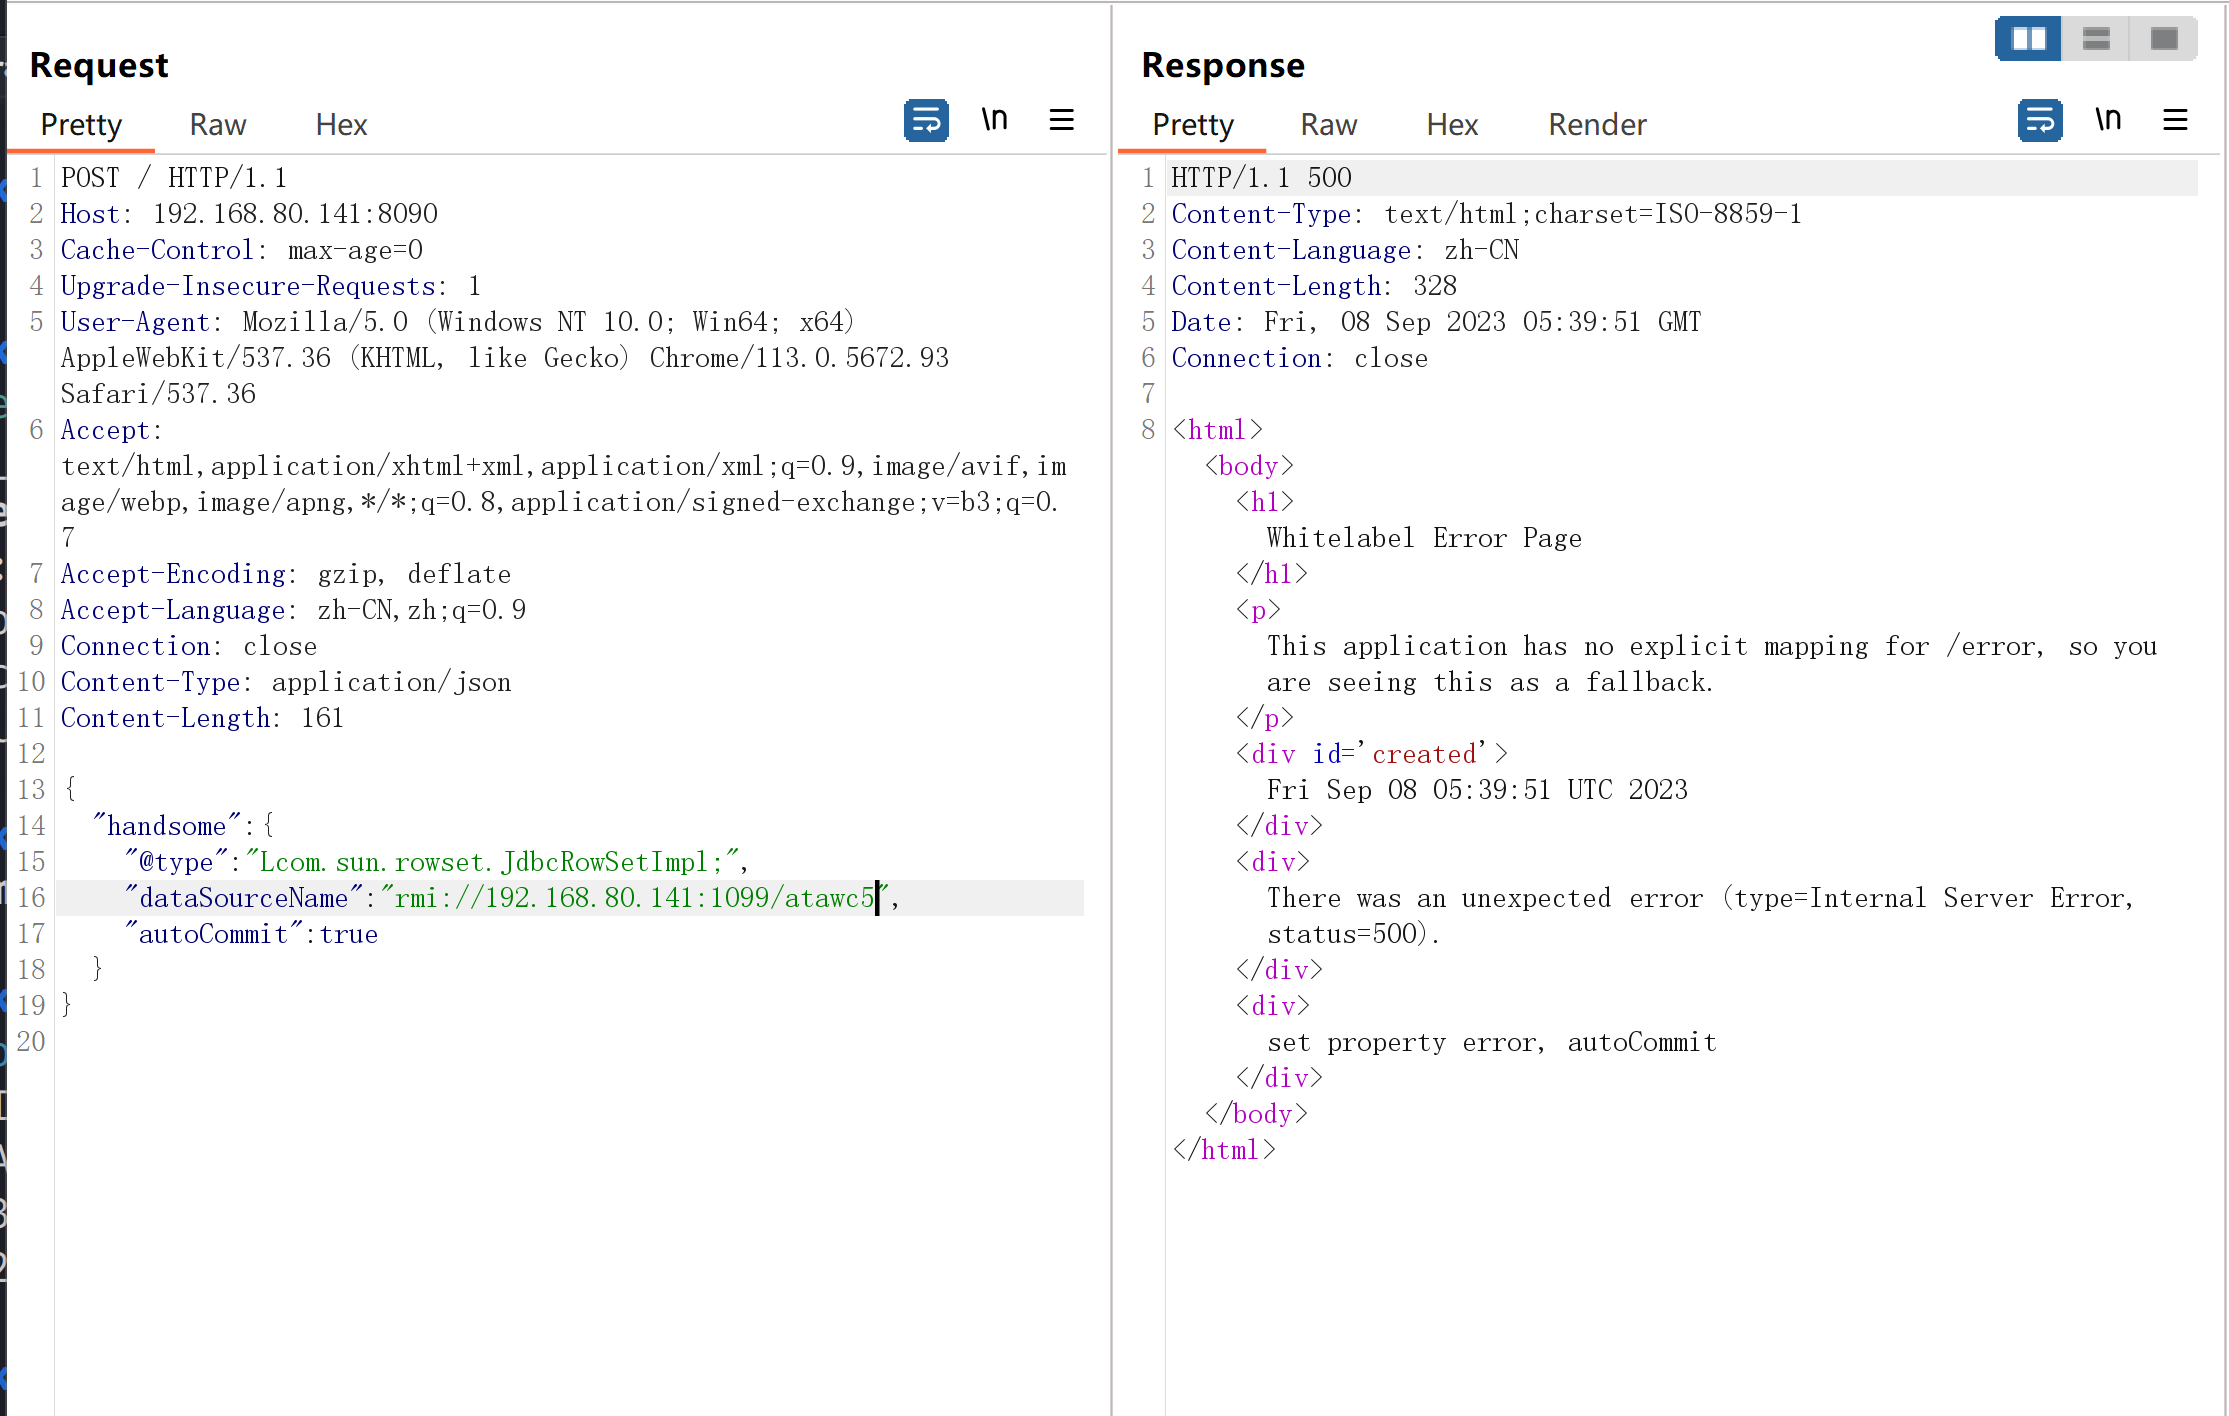Click the Upgrade-Insecure-Requests header

coord(271,286)
